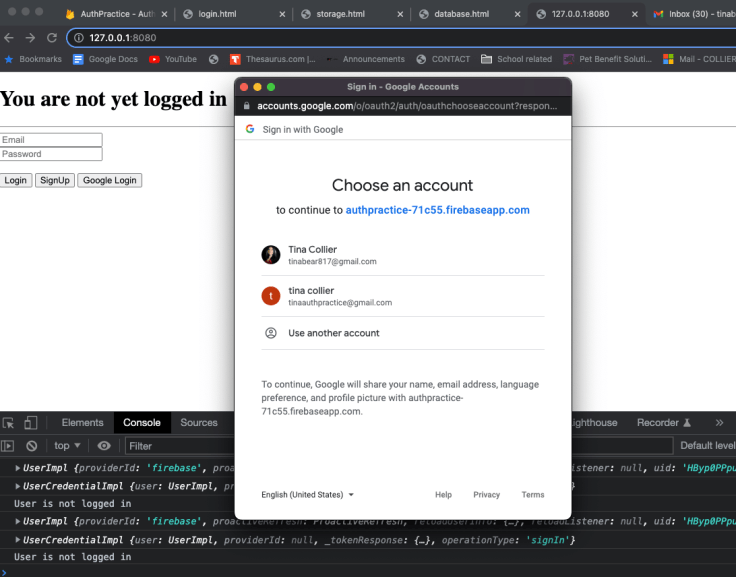This screenshot has width=736, height=577.
Task: Switch to database.html tab
Action: [x=461, y=14]
